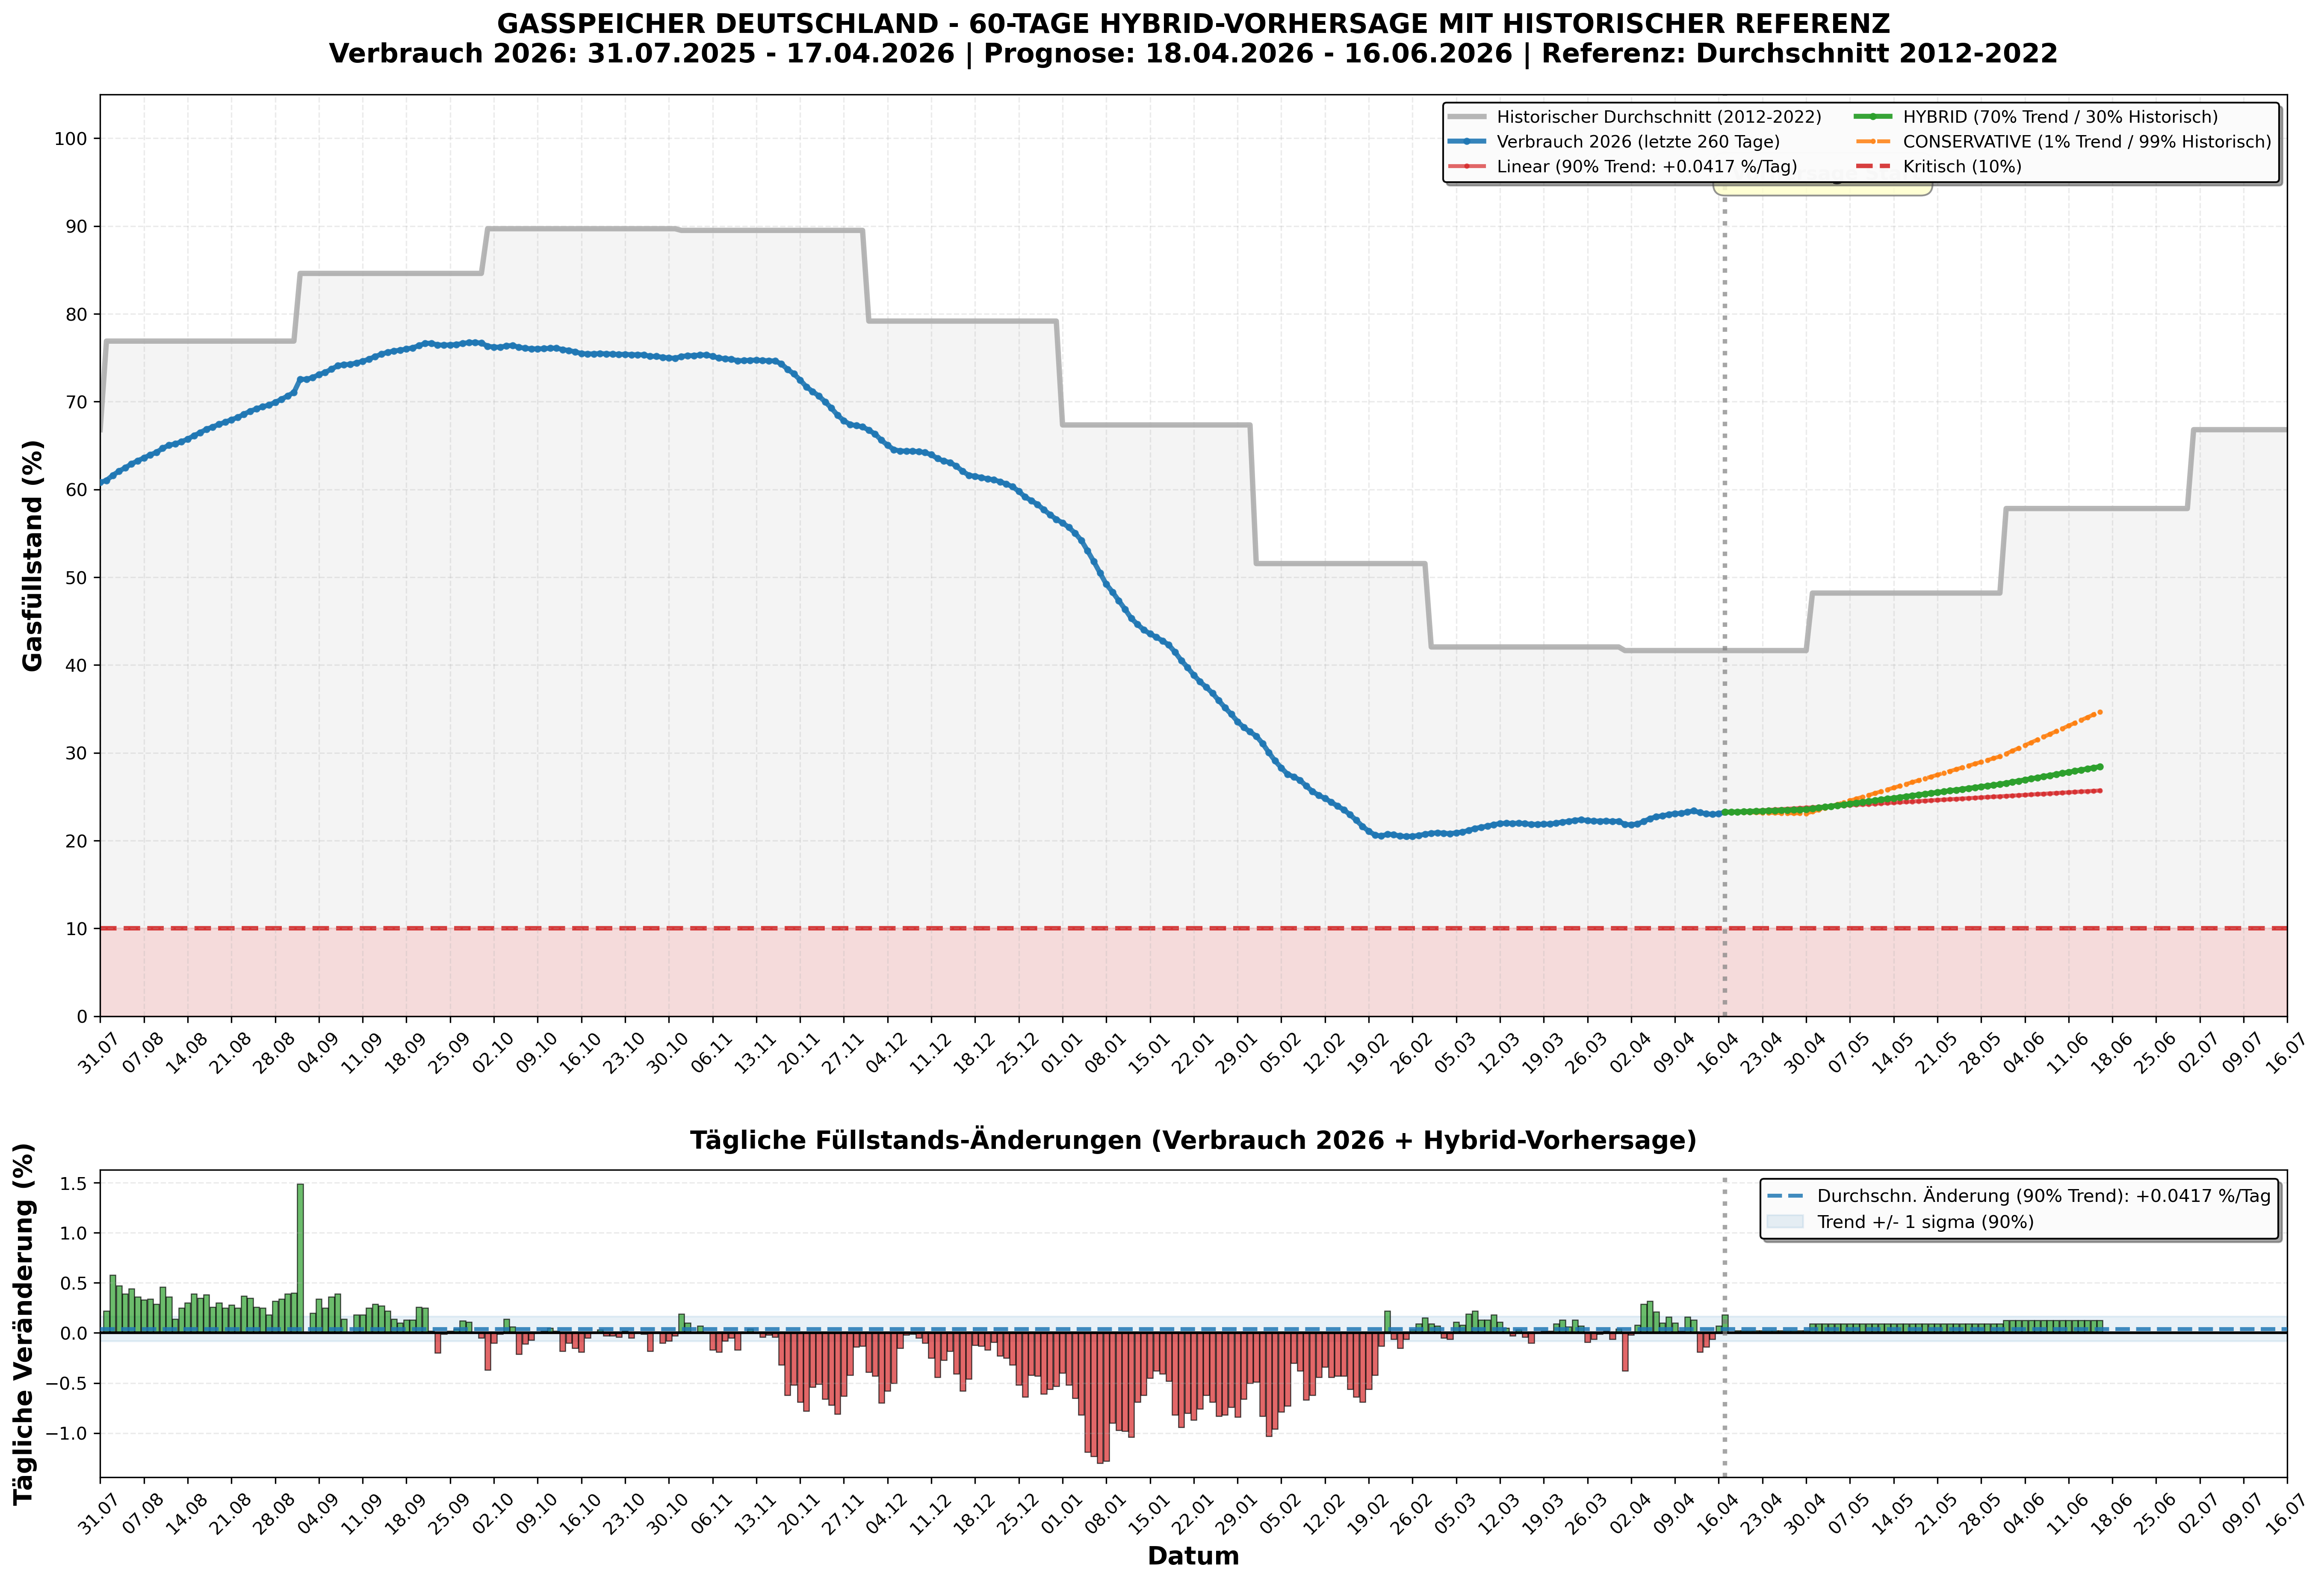This screenshot has height=1582, width=2324.
Task: Click legend label 'Linear (90% Trend: +0.0417 %/Tag)'
Action: click(1647, 167)
